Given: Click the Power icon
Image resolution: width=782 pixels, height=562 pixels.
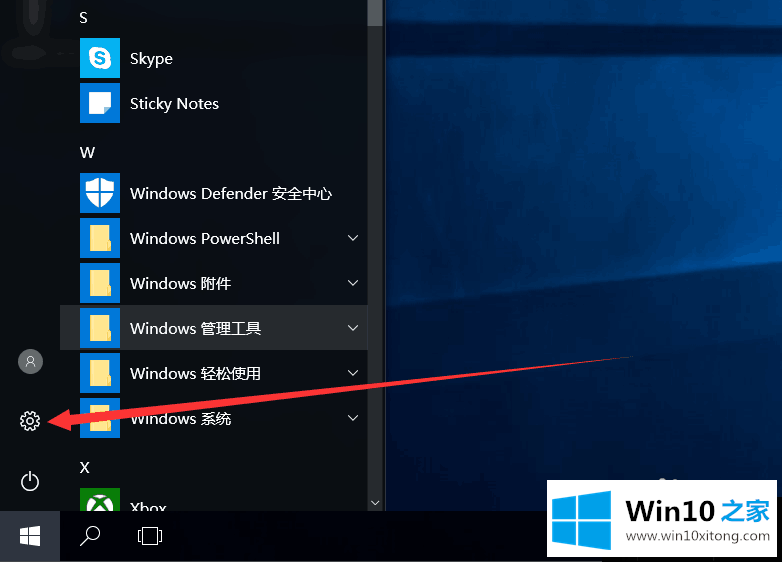Looking at the screenshot, I should (x=30, y=481).
